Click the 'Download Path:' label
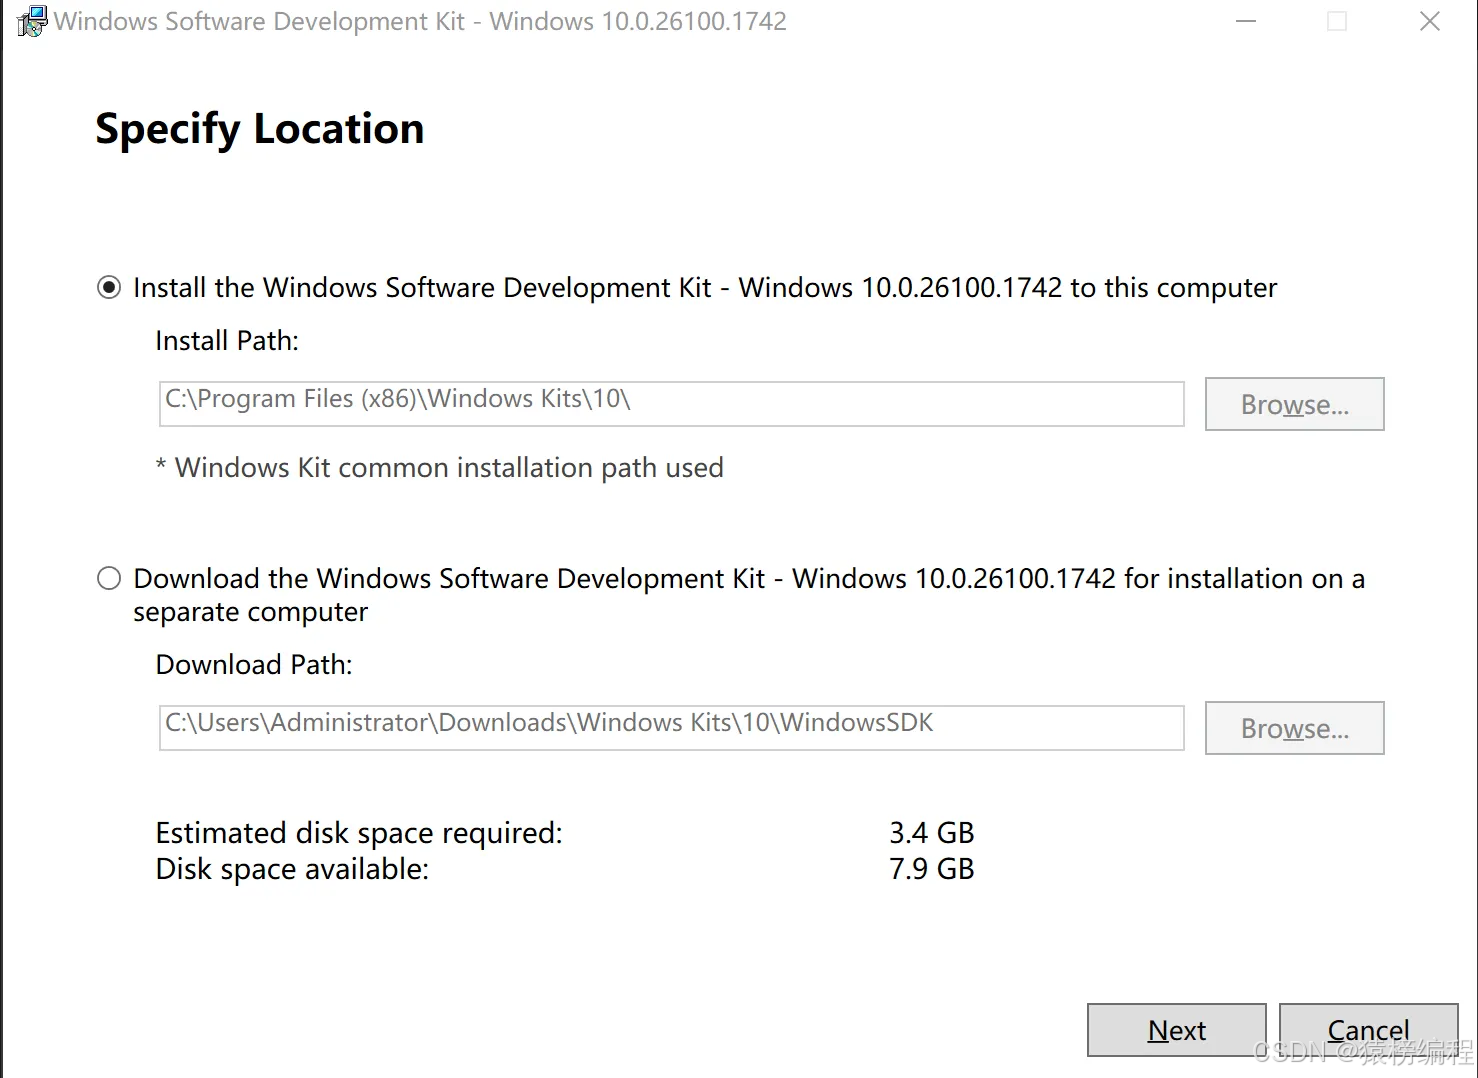 click(254, 665)
